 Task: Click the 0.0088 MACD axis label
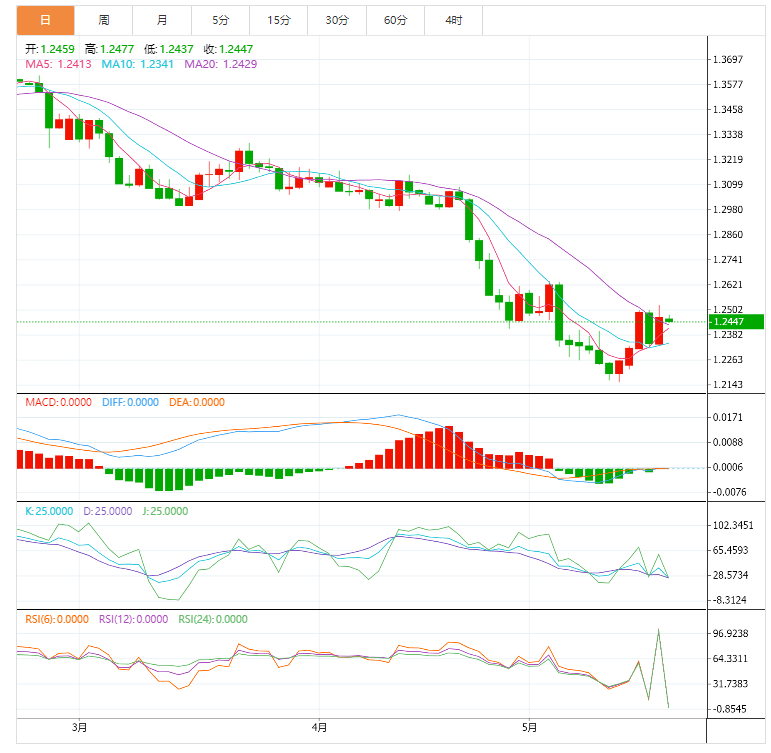pos(728,442)
